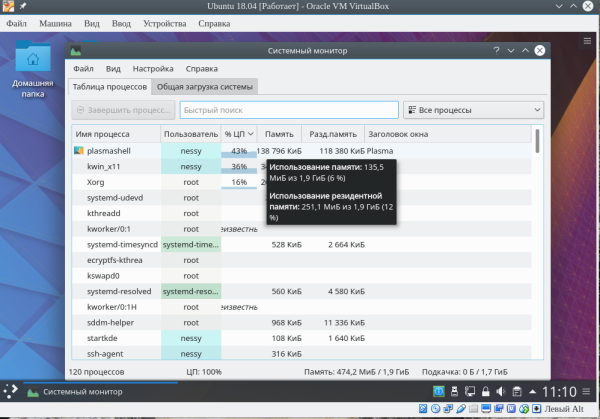Open the clipboard tray icon
Image resolution: width=600 pixels, height=419 pixels.
(517, 391)
